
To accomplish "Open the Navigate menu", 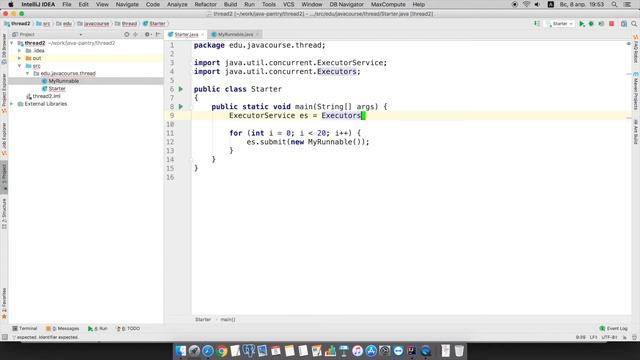I will 127,4.
